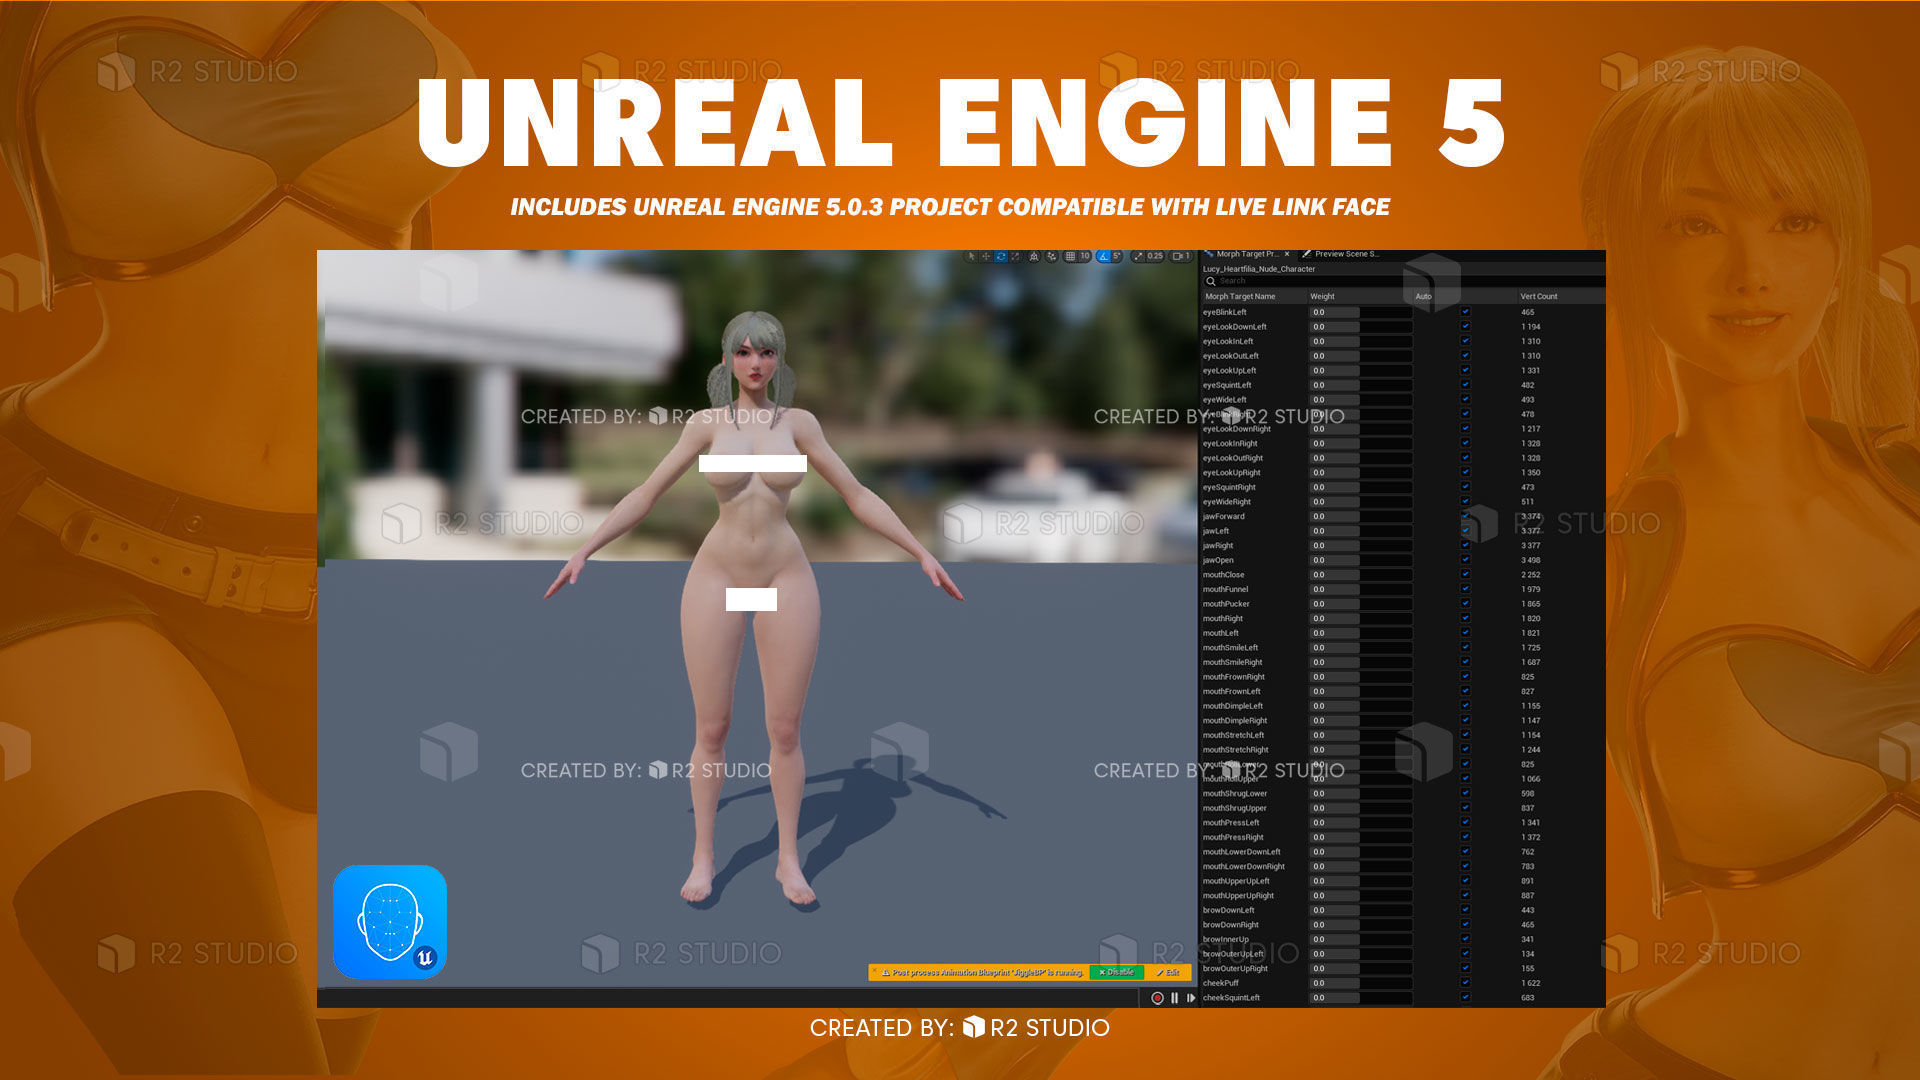Click the record animation button
This screenshot has height=1080, width=1920.
coord(1157,998)
